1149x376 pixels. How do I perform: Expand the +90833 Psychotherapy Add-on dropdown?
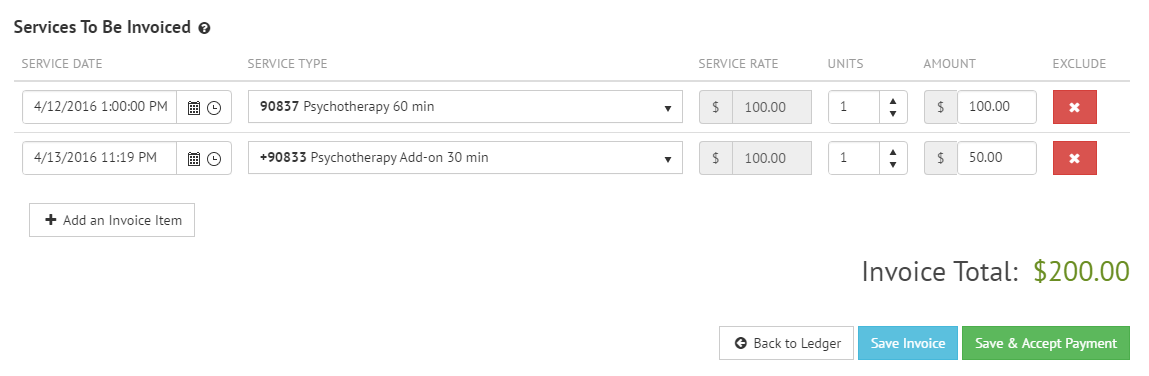pyautogui.click(x=465, y=158)
